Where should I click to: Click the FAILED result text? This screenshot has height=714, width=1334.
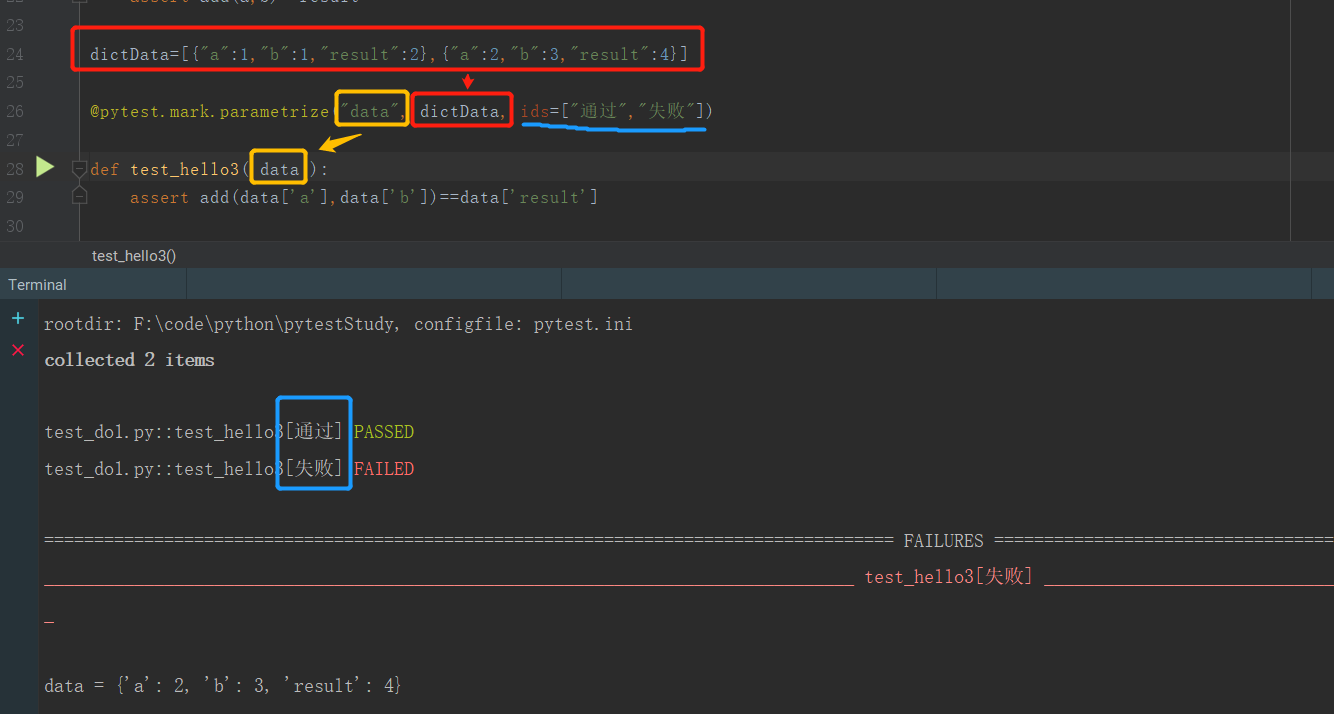click(384, 468)
